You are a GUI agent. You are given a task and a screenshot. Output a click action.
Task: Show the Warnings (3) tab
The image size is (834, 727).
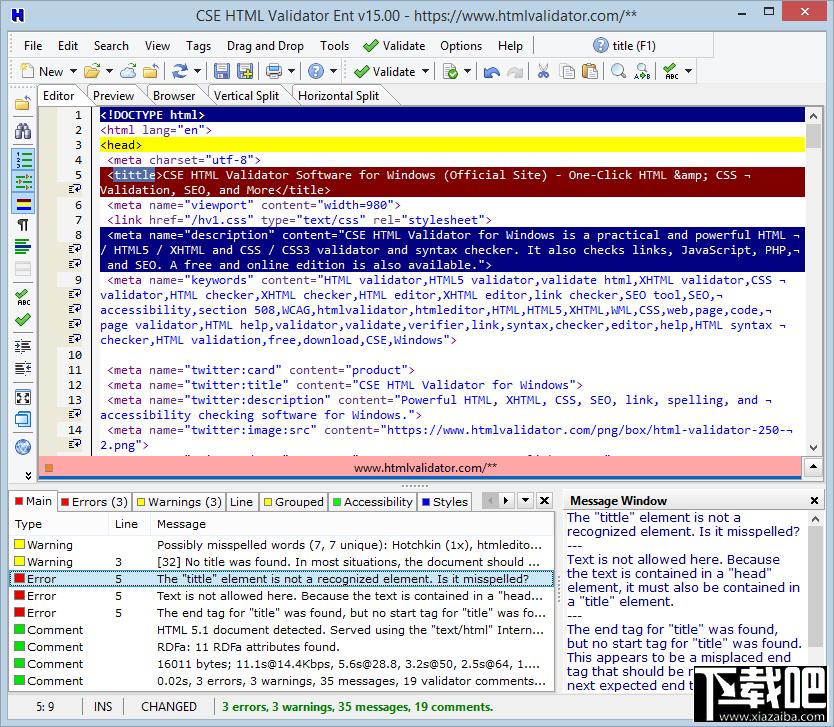(179, 502)
